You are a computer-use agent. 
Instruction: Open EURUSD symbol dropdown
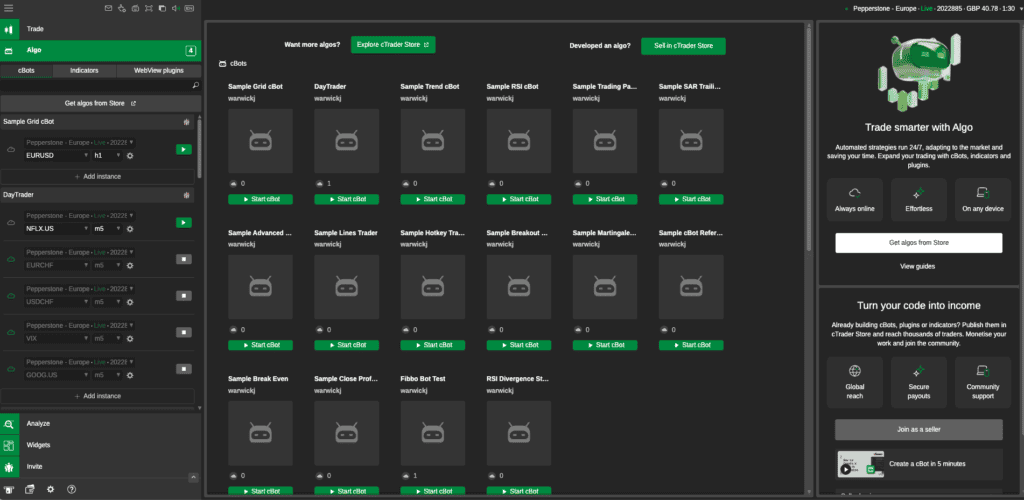tap(57, 156)
